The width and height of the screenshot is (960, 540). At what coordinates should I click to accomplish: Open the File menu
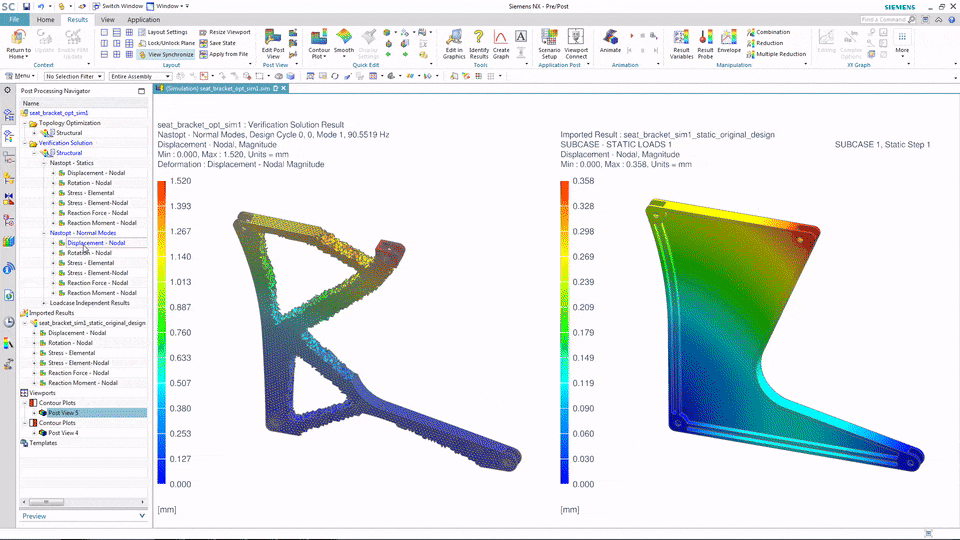point(14,20)
